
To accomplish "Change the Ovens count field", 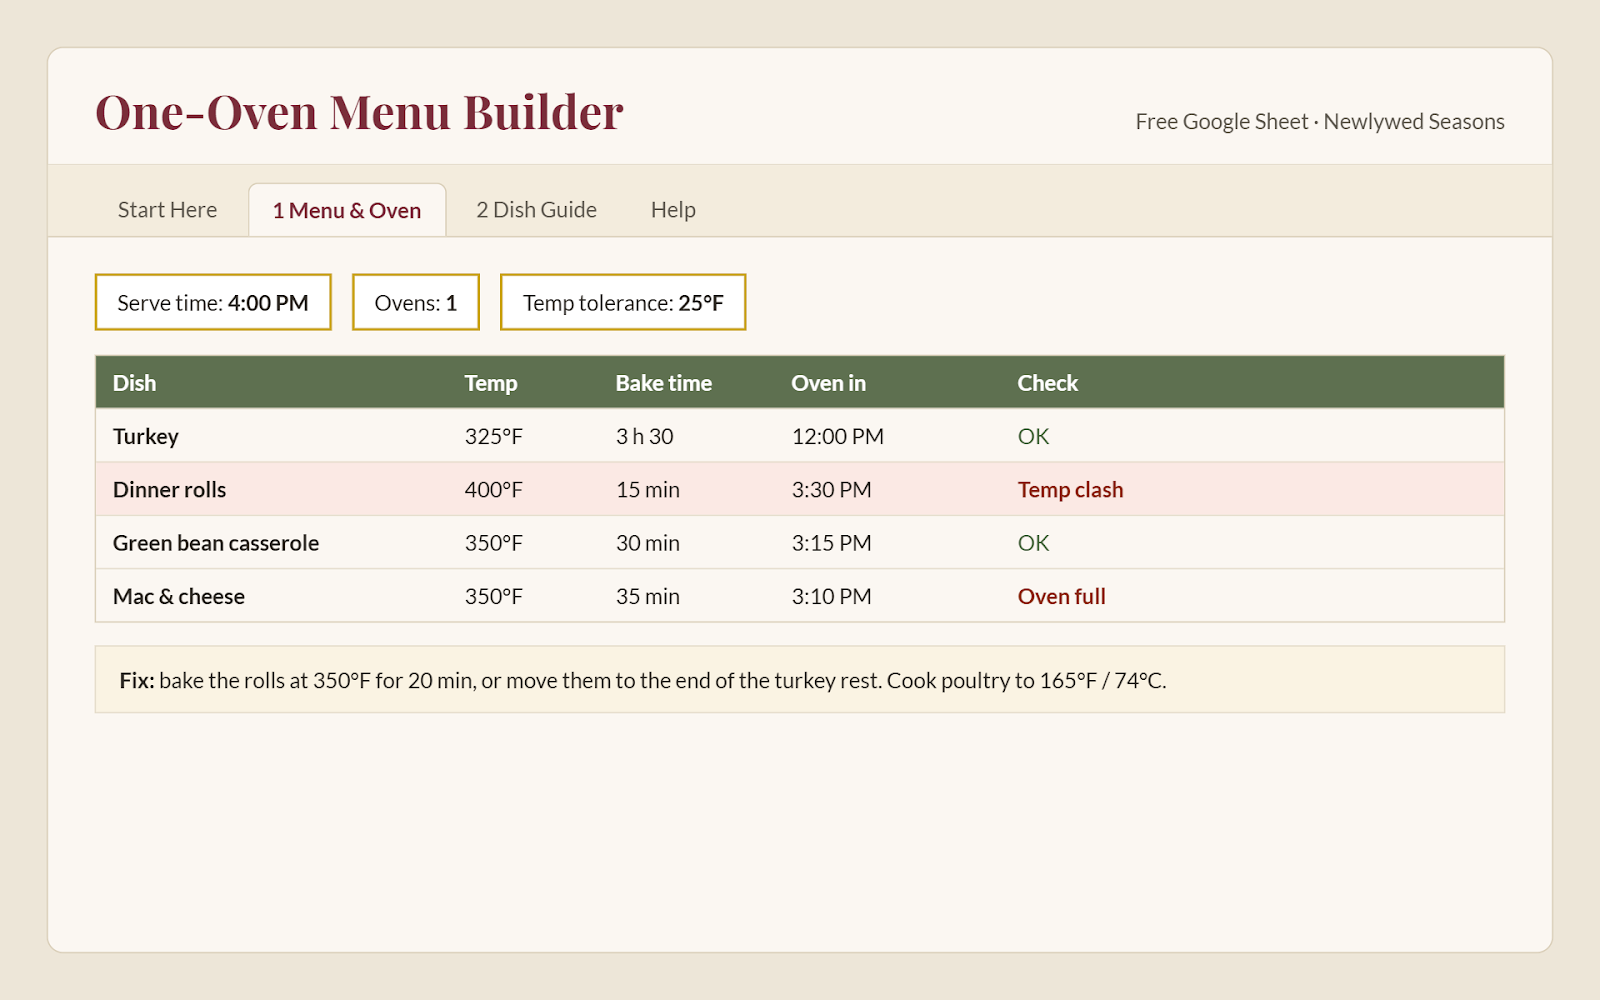I will (416, 302).
